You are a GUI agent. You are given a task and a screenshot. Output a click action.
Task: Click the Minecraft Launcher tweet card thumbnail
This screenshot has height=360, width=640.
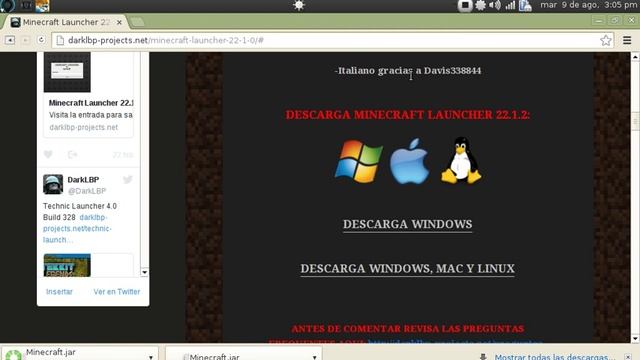click(67, 72)
